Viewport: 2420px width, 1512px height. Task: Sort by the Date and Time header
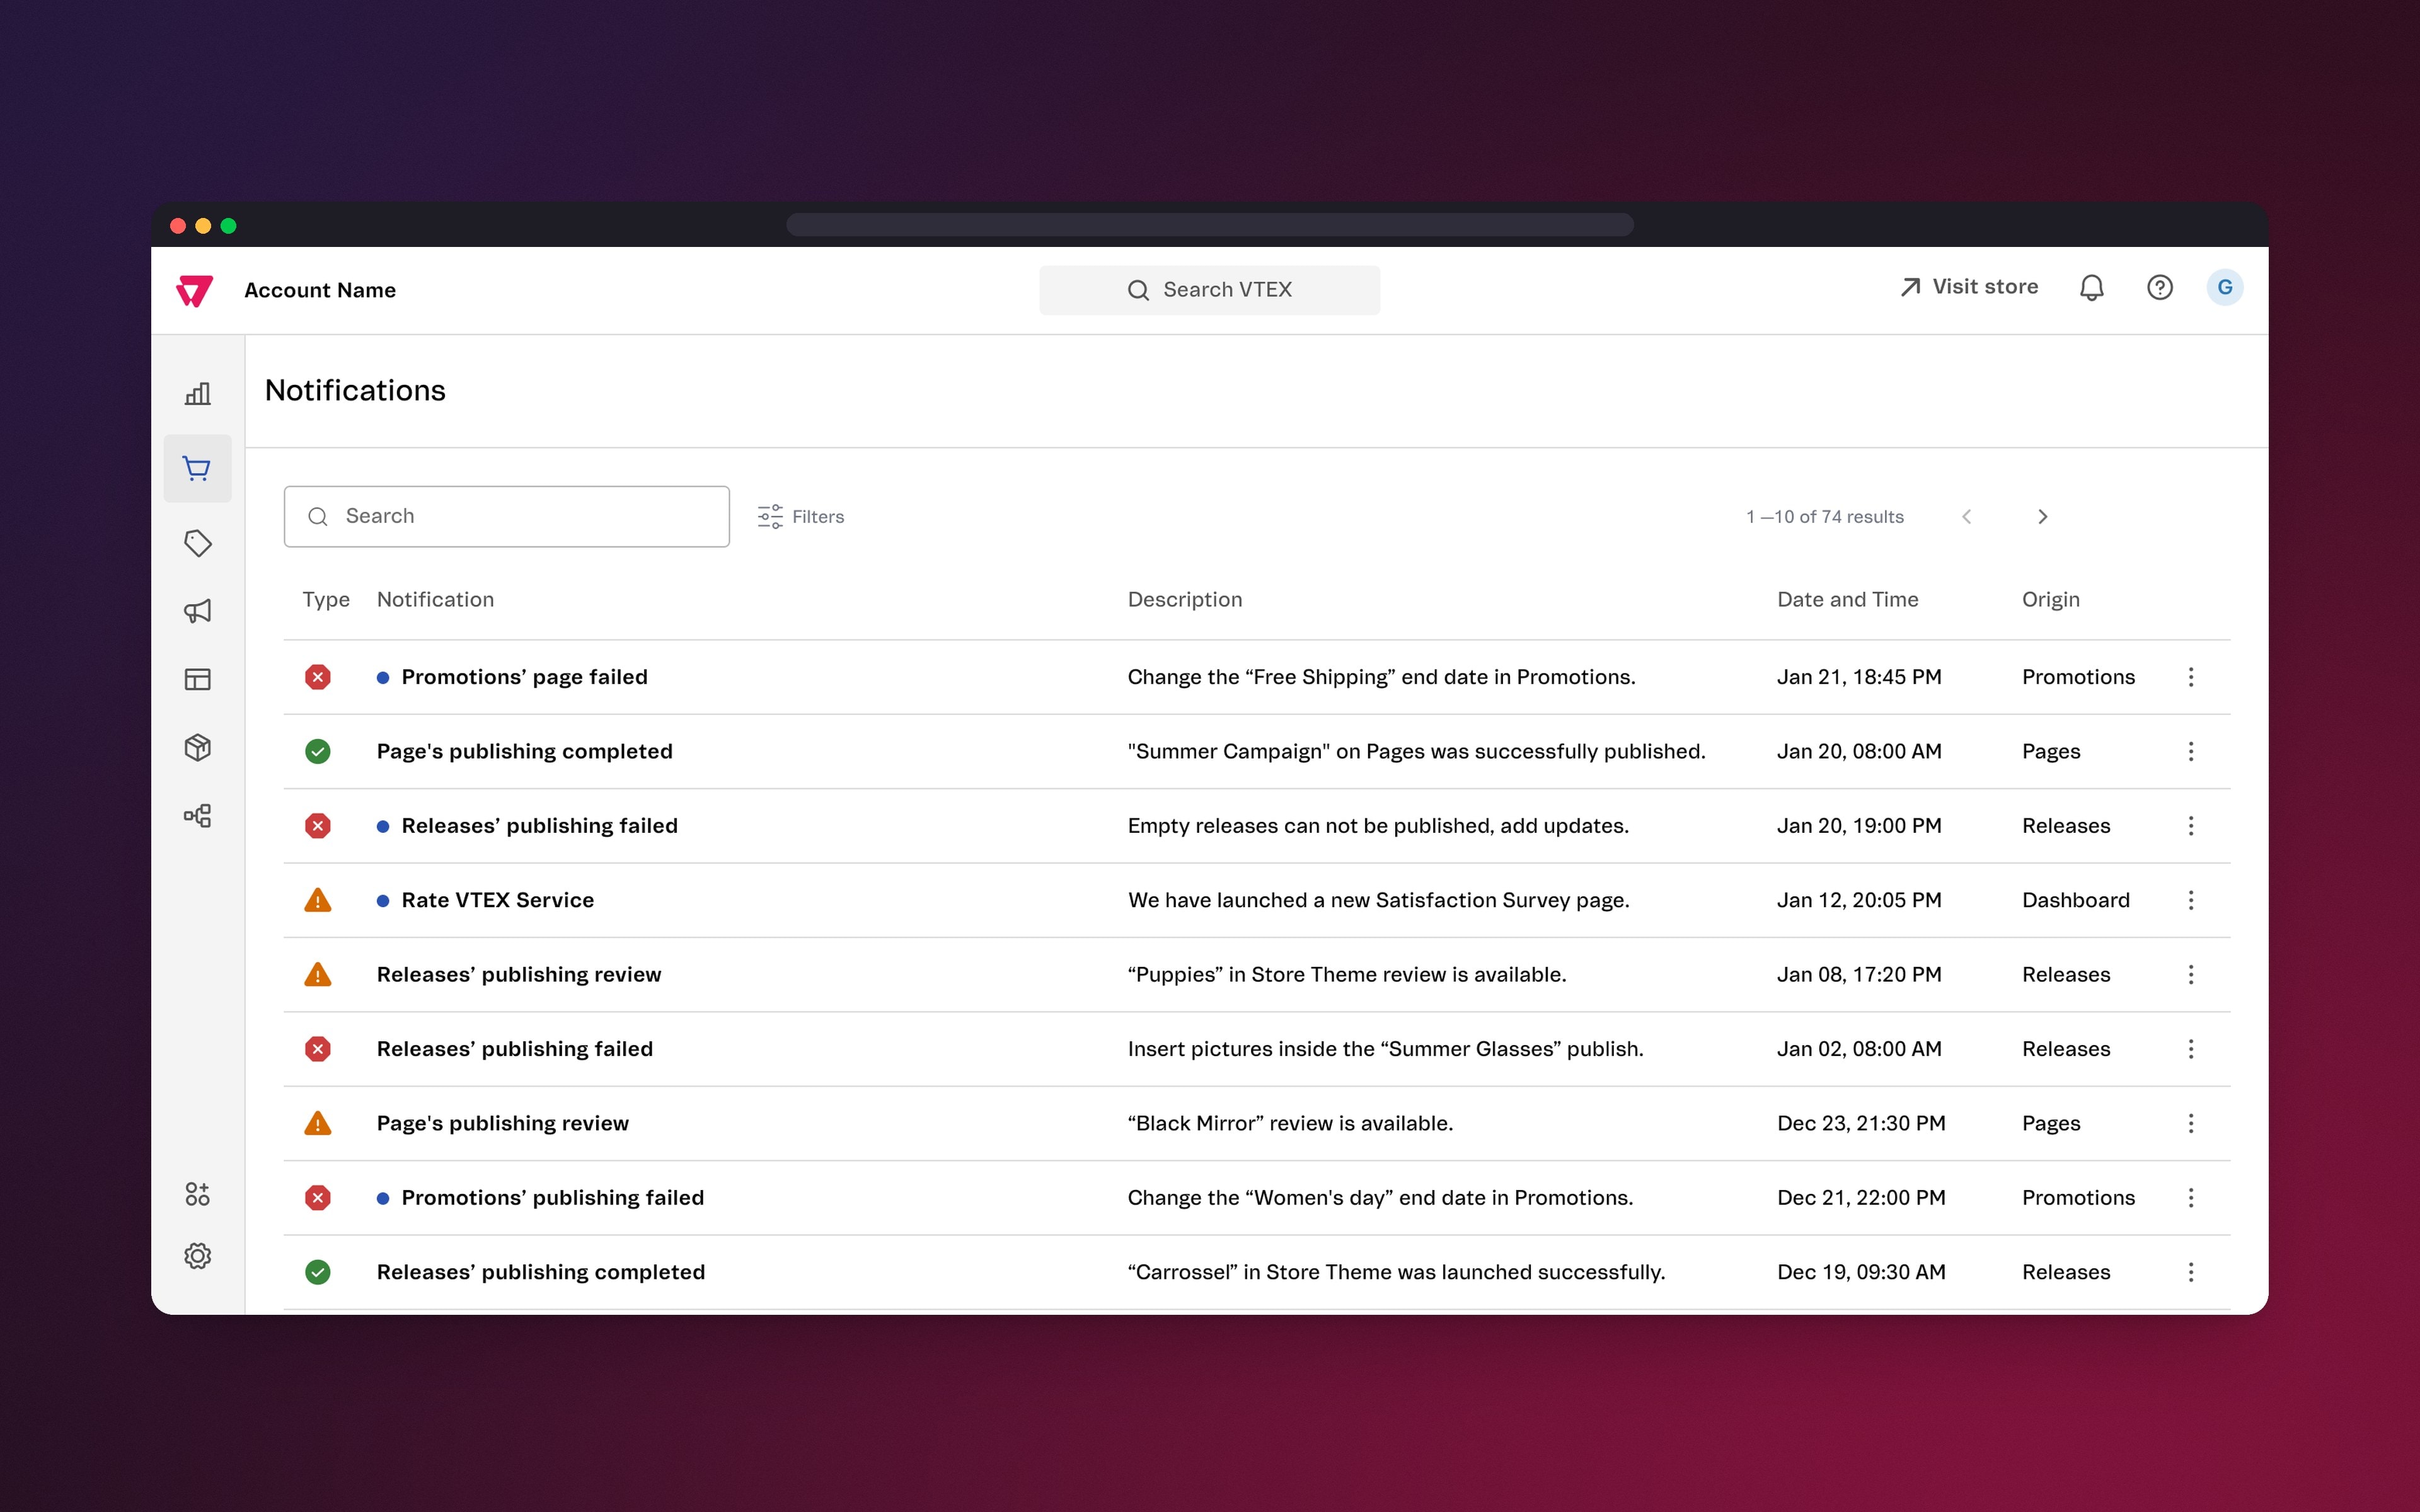(x=1847, y=599)
